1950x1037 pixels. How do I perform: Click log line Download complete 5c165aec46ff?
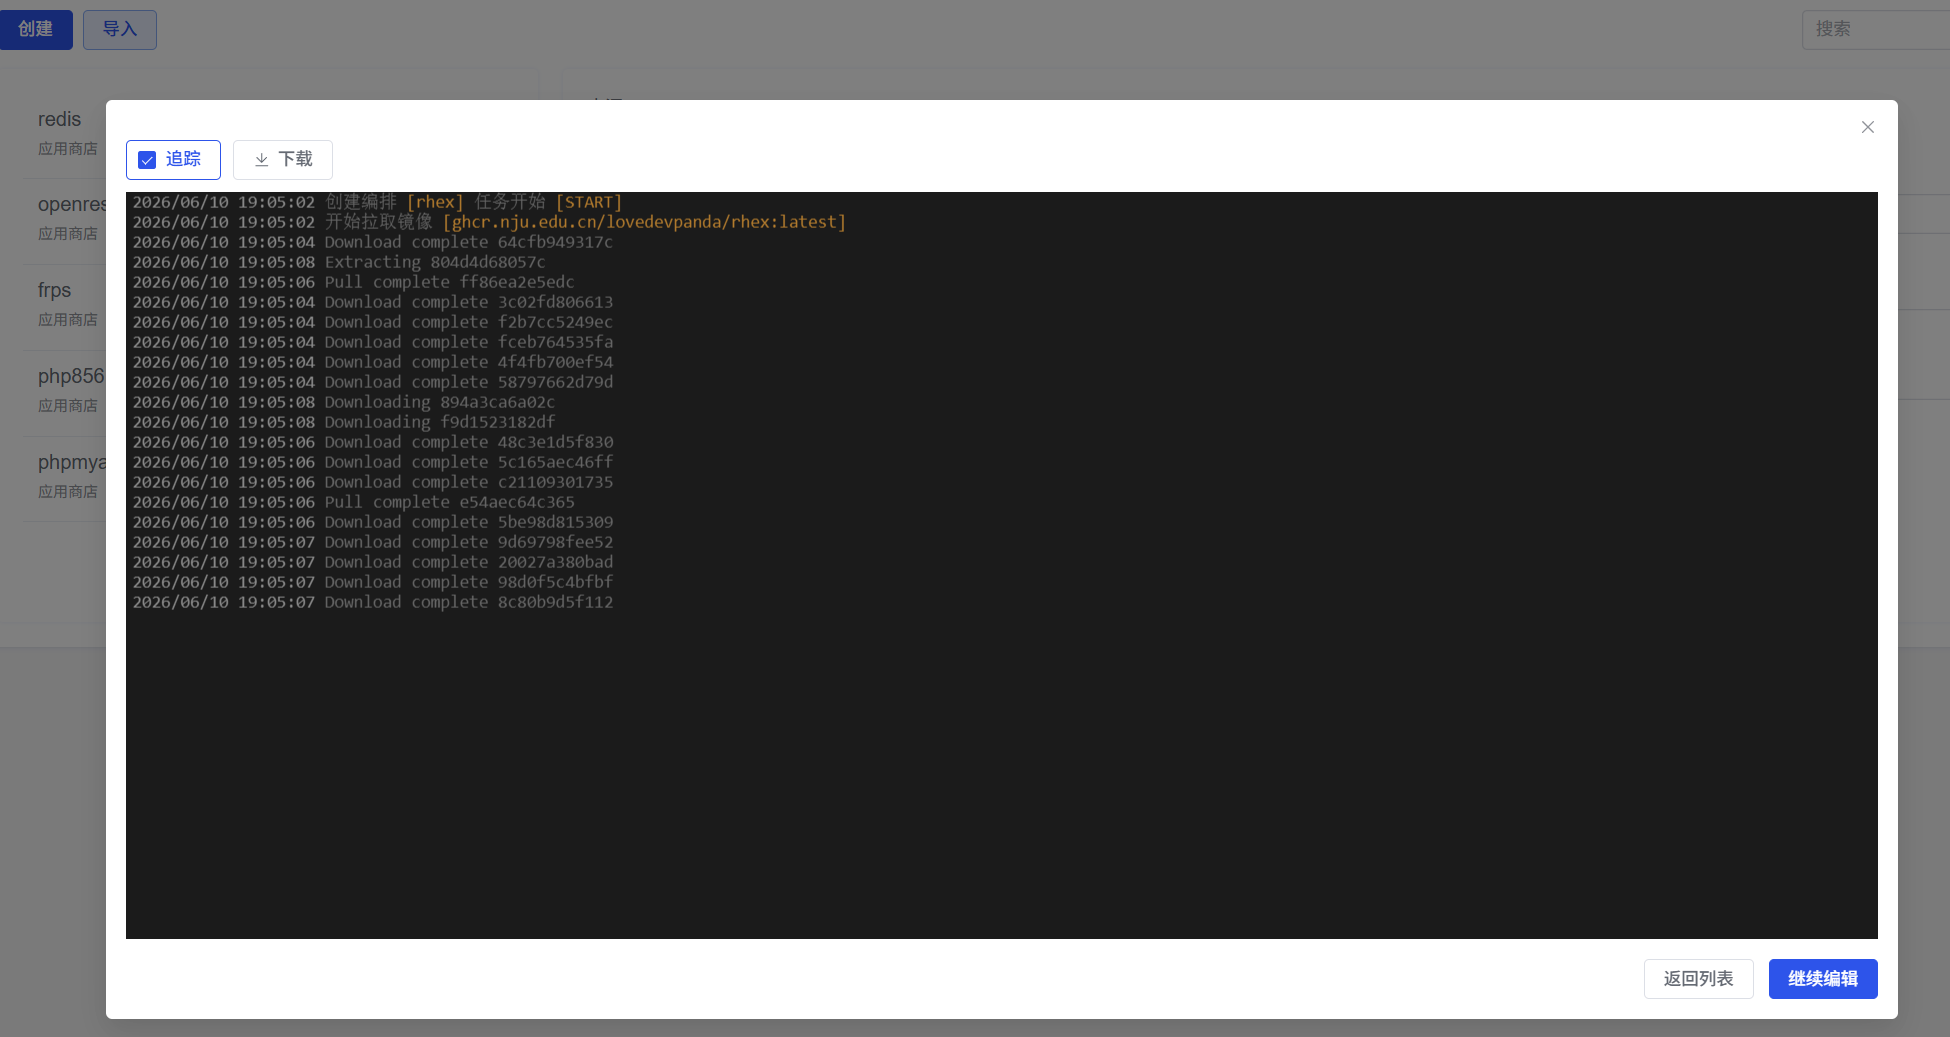pos(373,462)
